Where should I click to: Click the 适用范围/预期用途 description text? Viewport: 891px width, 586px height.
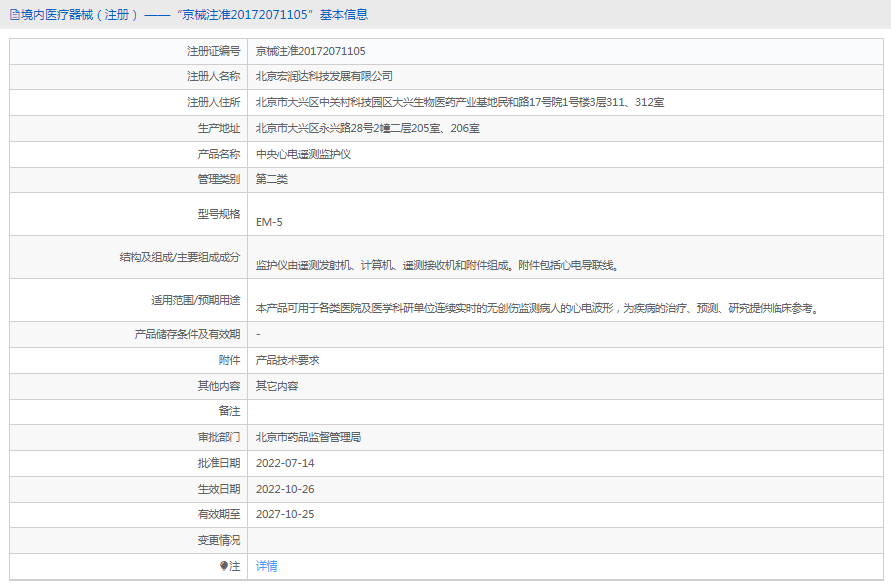[x=538, y=308]
